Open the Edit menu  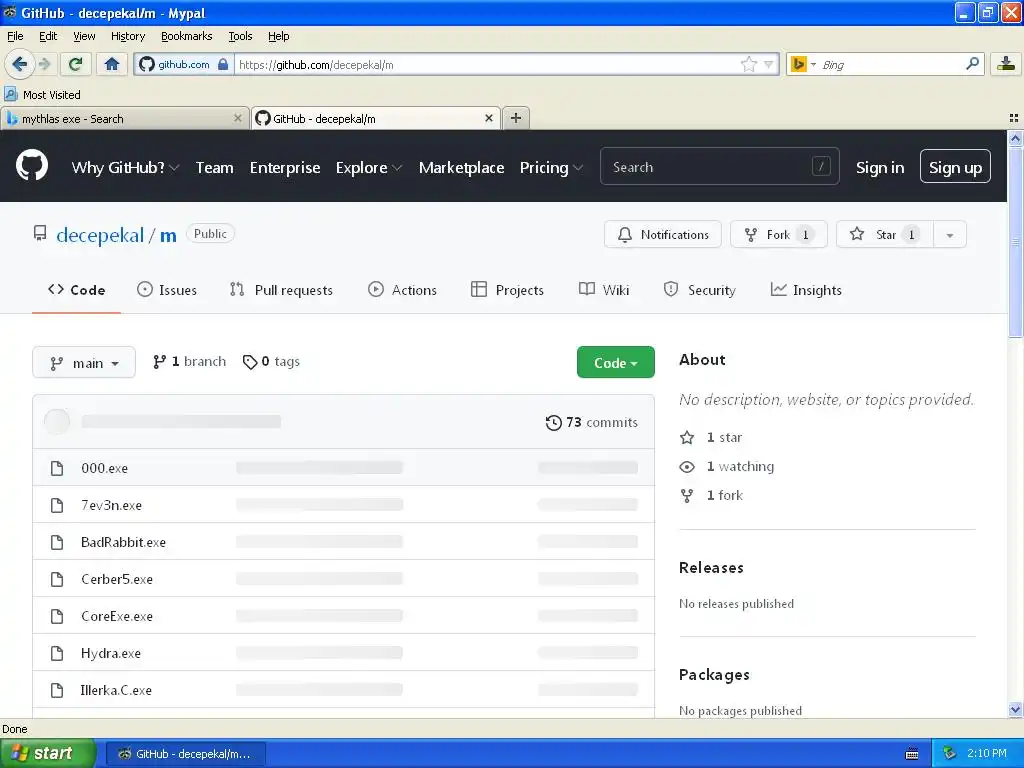48,36
